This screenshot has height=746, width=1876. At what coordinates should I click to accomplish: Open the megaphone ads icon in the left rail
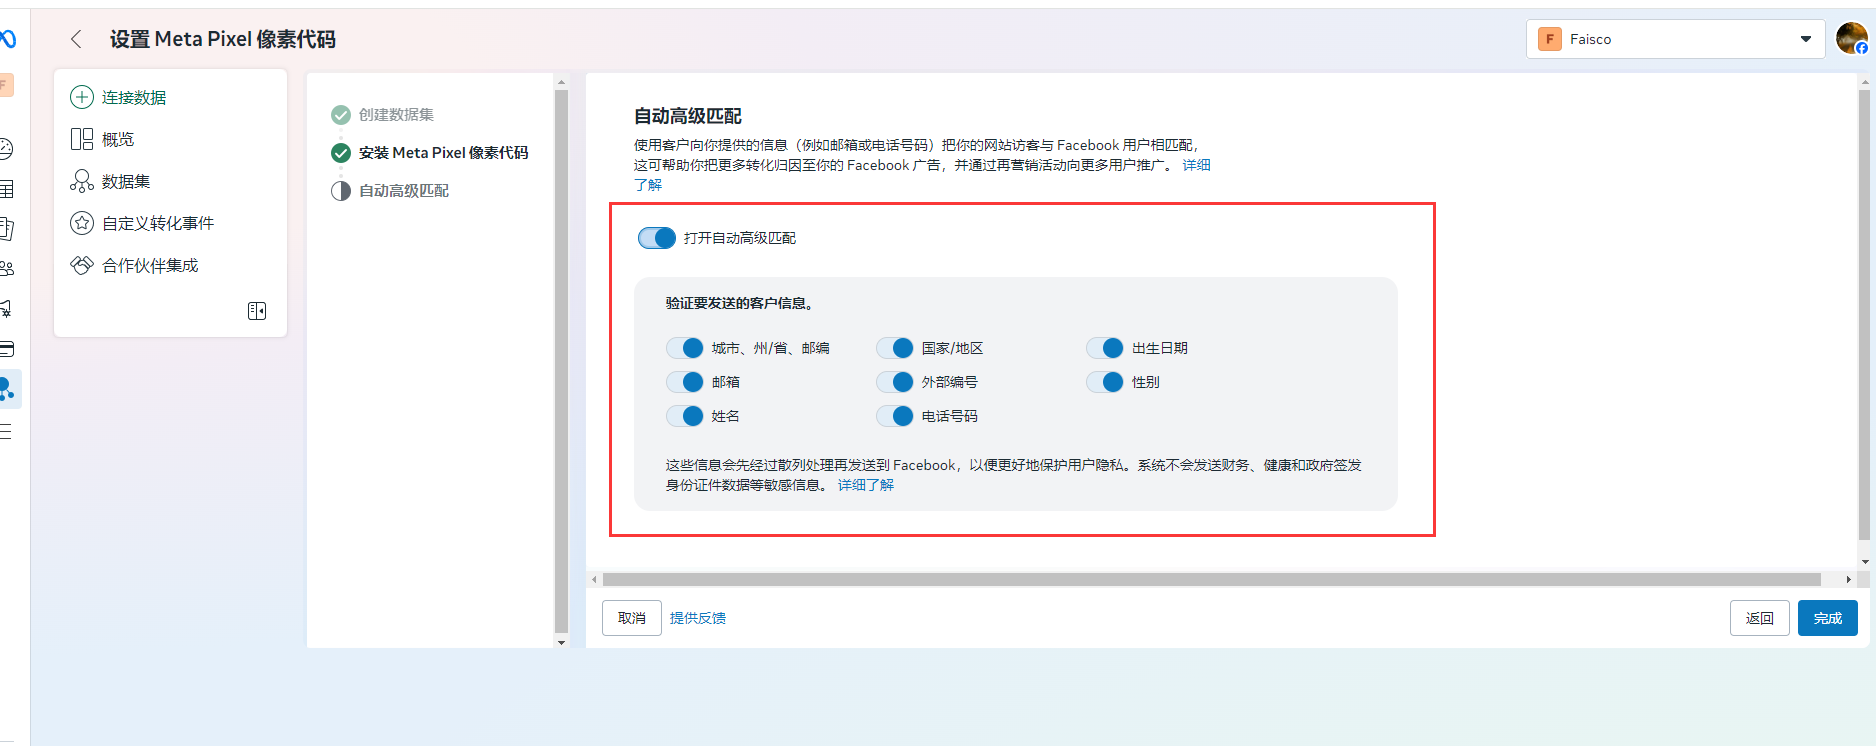pos(6,309)
